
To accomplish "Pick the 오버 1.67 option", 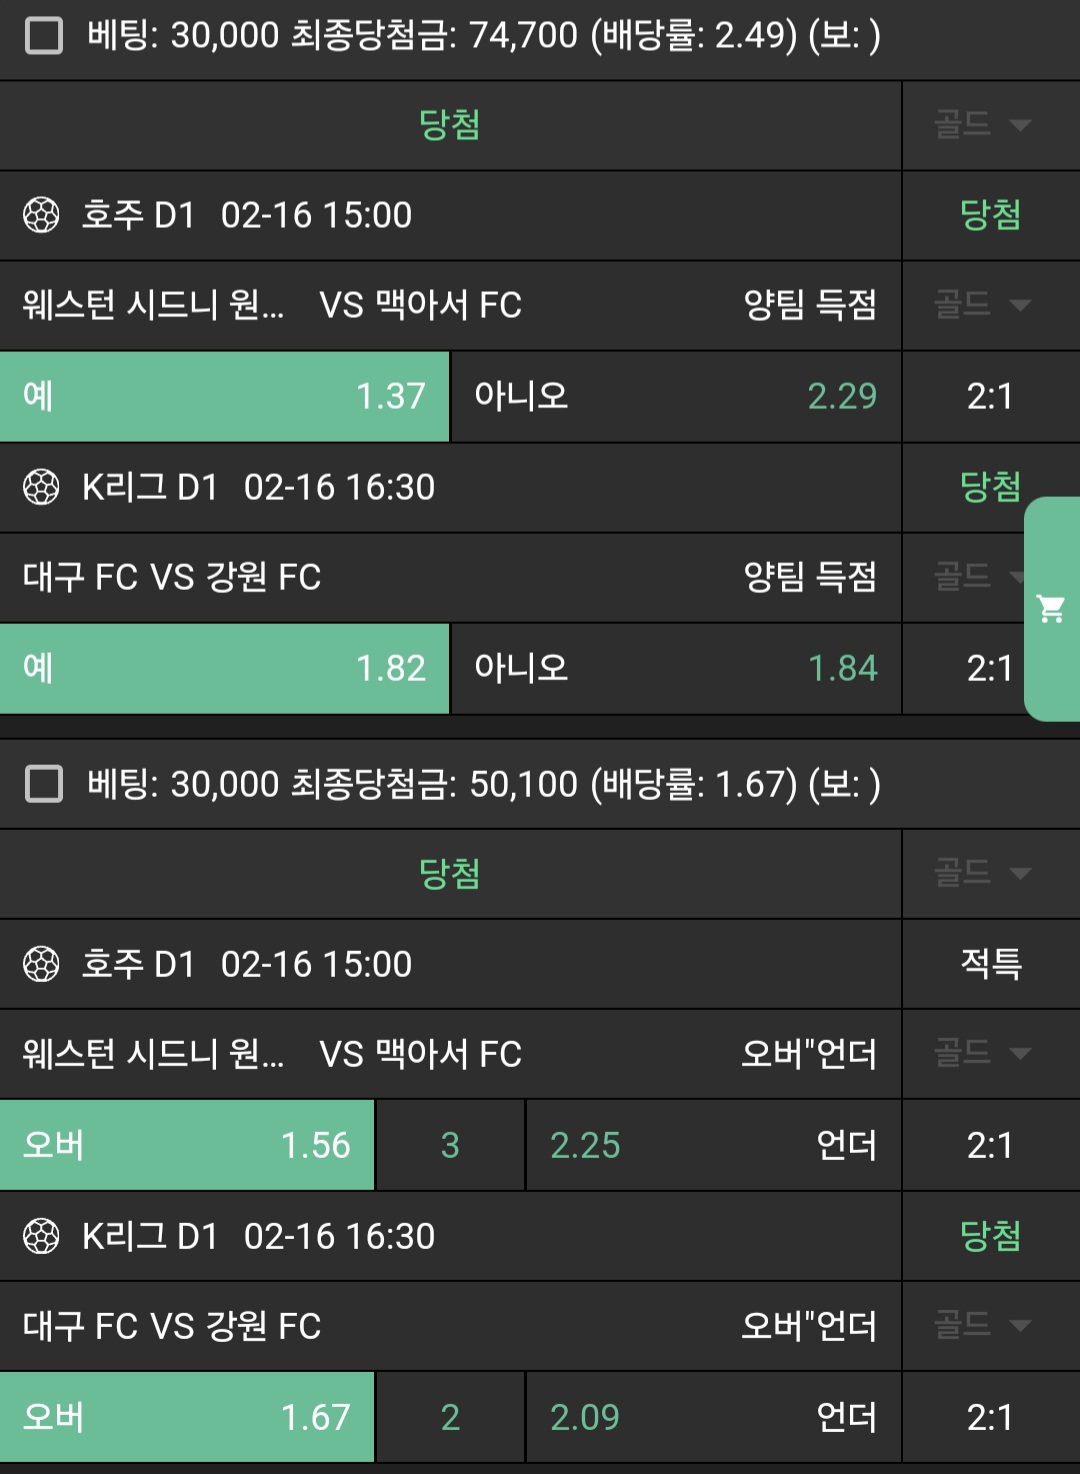I will tap(187, 1417).
